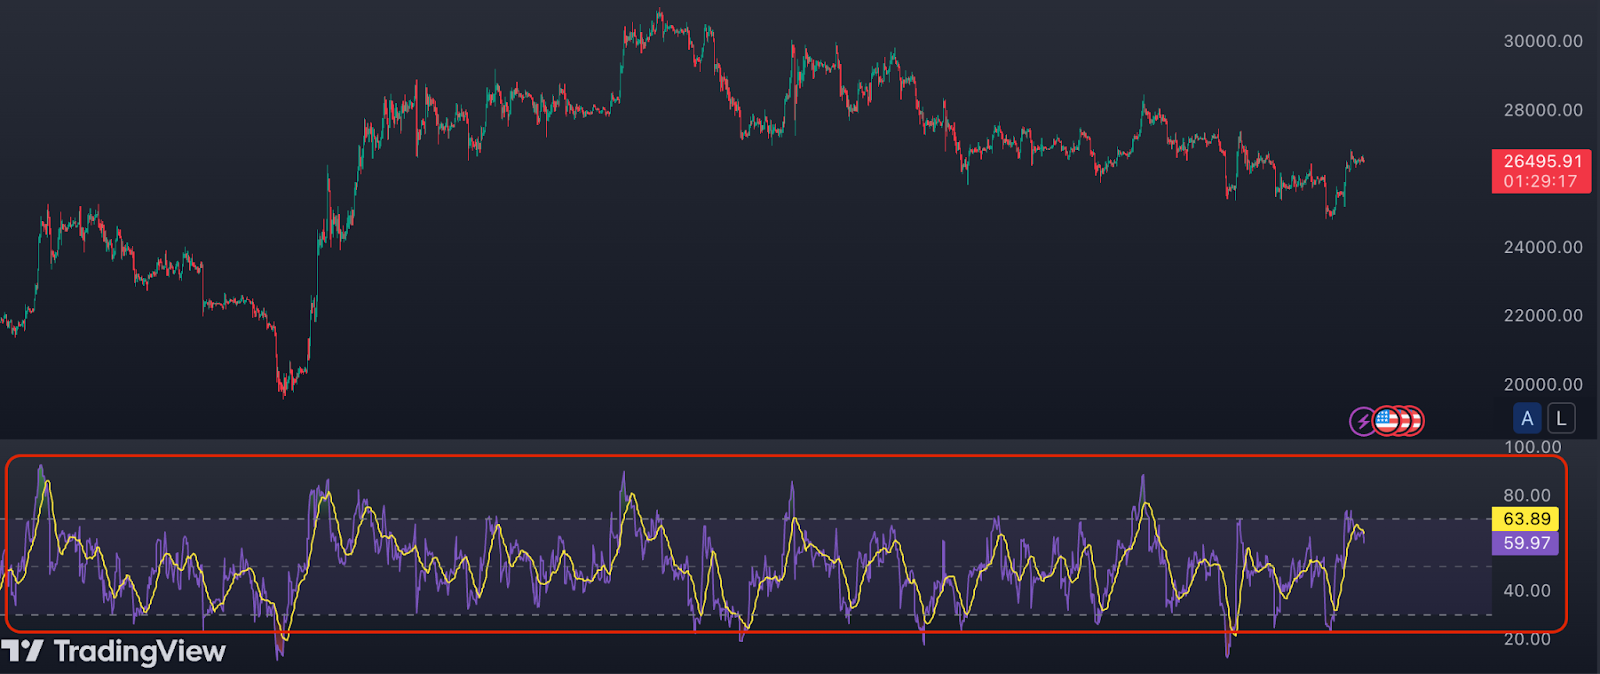Viewport: 1600px width, 674px height.
Task: Click the 20.00 RSI axis label
Action: click(x=1527, y=639)
